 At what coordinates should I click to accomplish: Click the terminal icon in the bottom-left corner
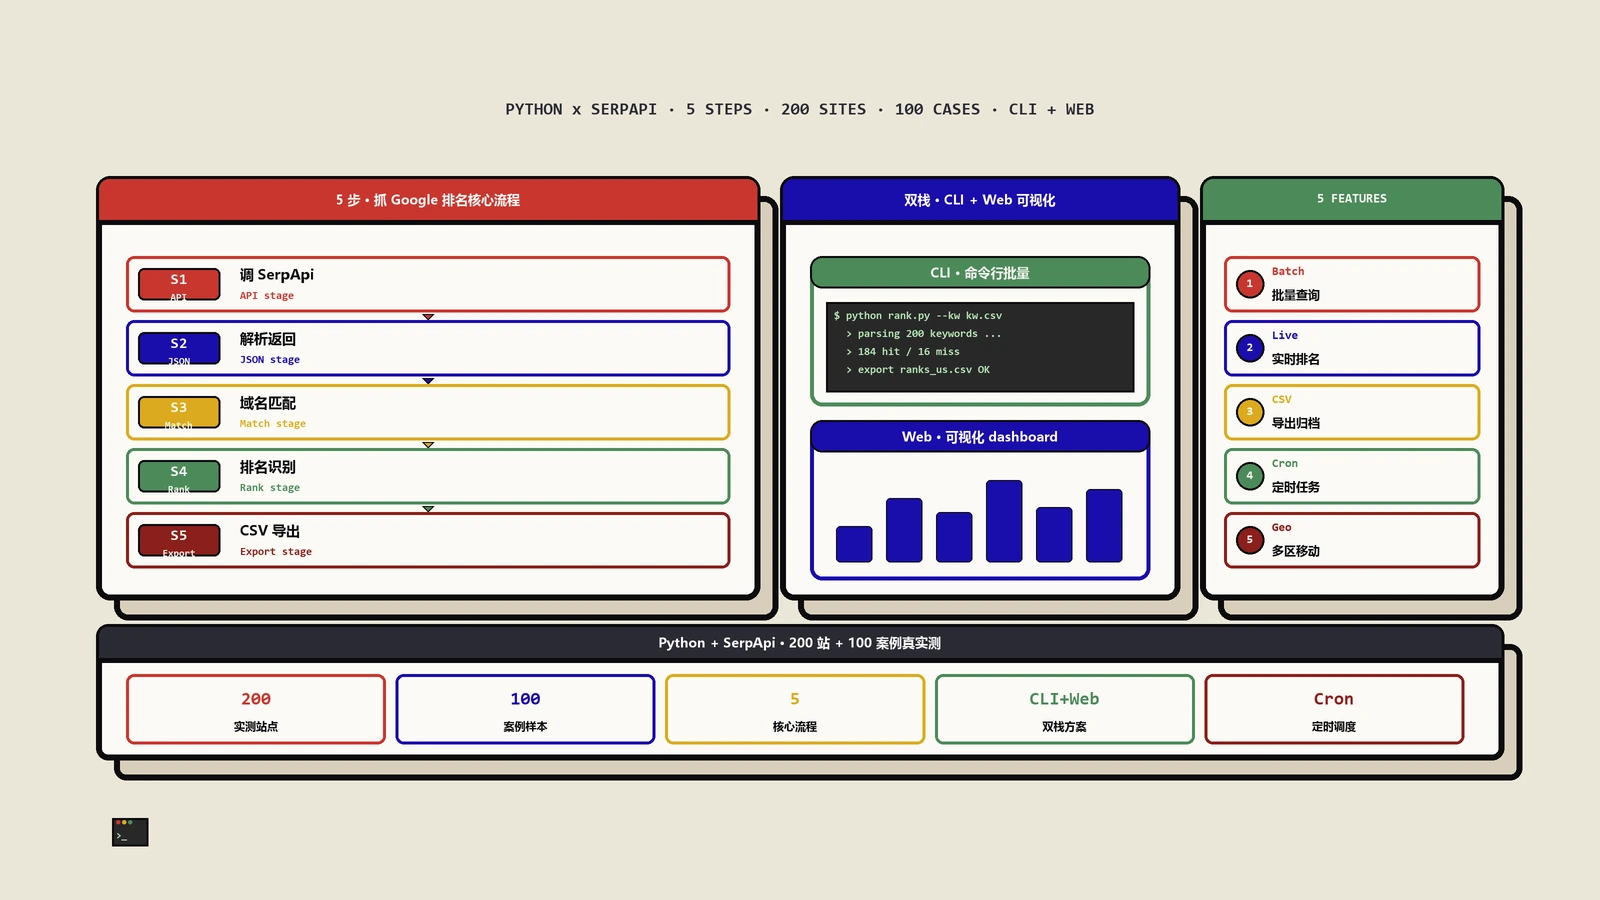click(x=130, y=832)
